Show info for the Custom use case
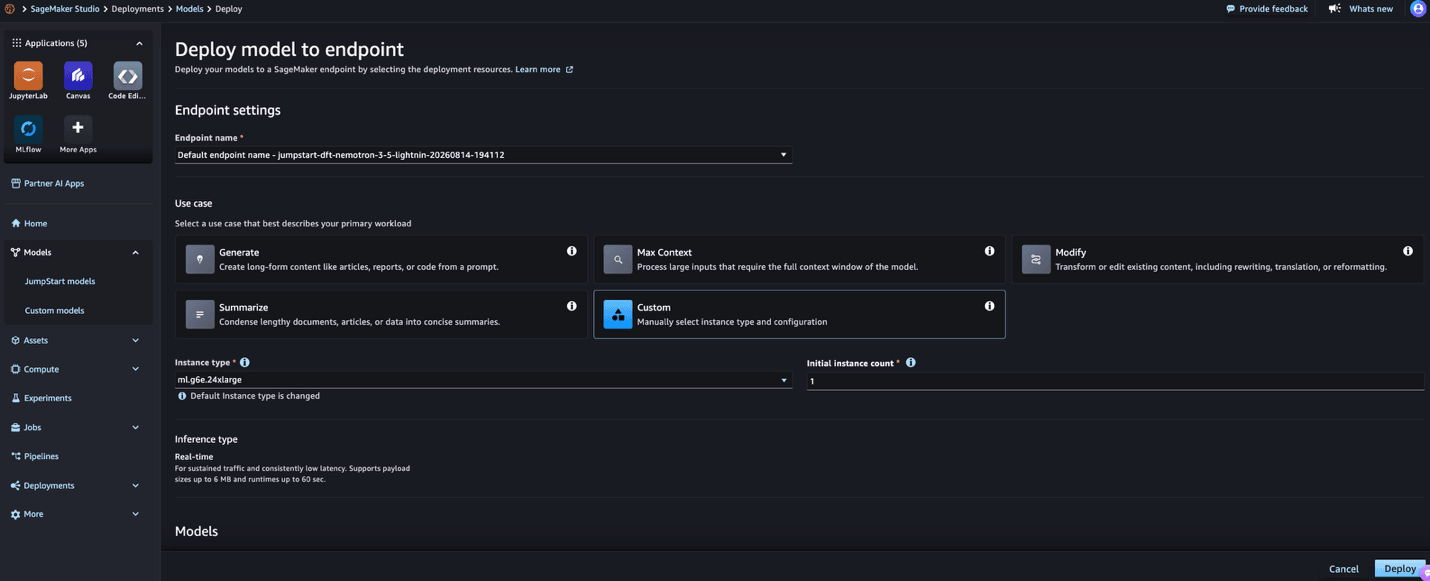Screen dimensions: 1430x581 990,306
